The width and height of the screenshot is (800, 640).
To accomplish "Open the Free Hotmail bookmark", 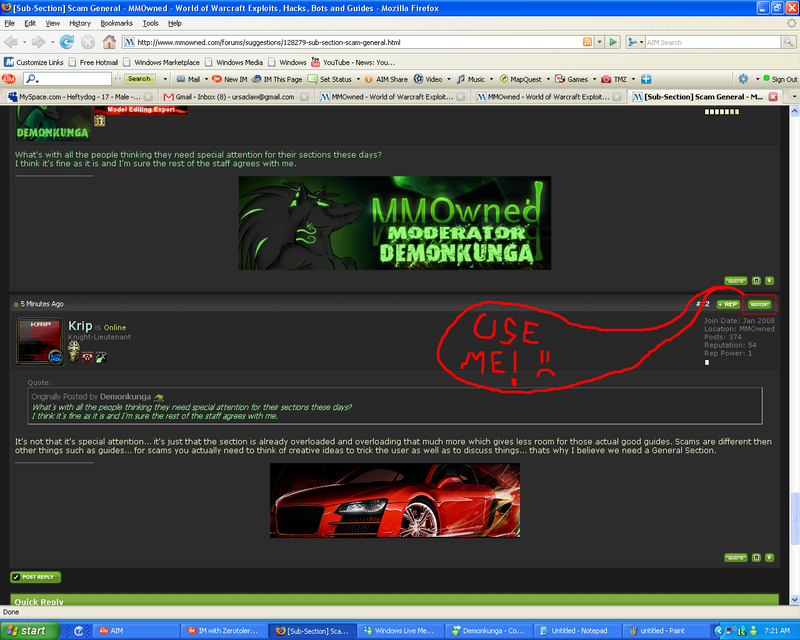I will [x=93, y=62].
